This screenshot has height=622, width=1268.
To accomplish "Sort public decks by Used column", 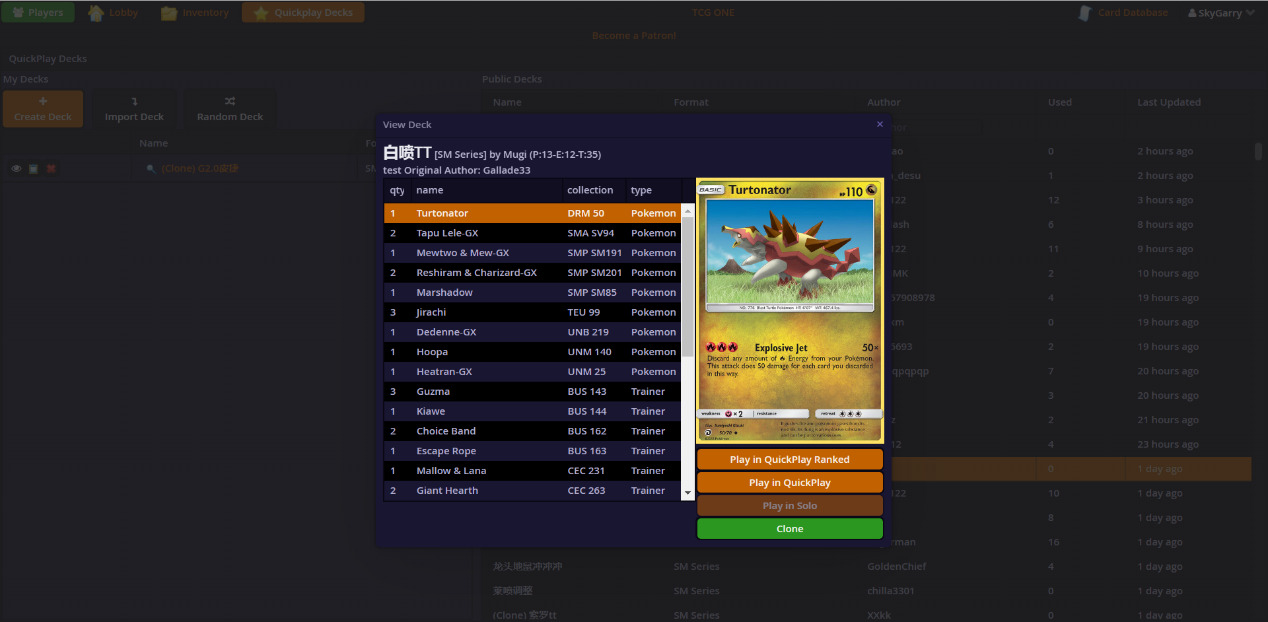I will pyautogui.click(x=1060, y=102).
